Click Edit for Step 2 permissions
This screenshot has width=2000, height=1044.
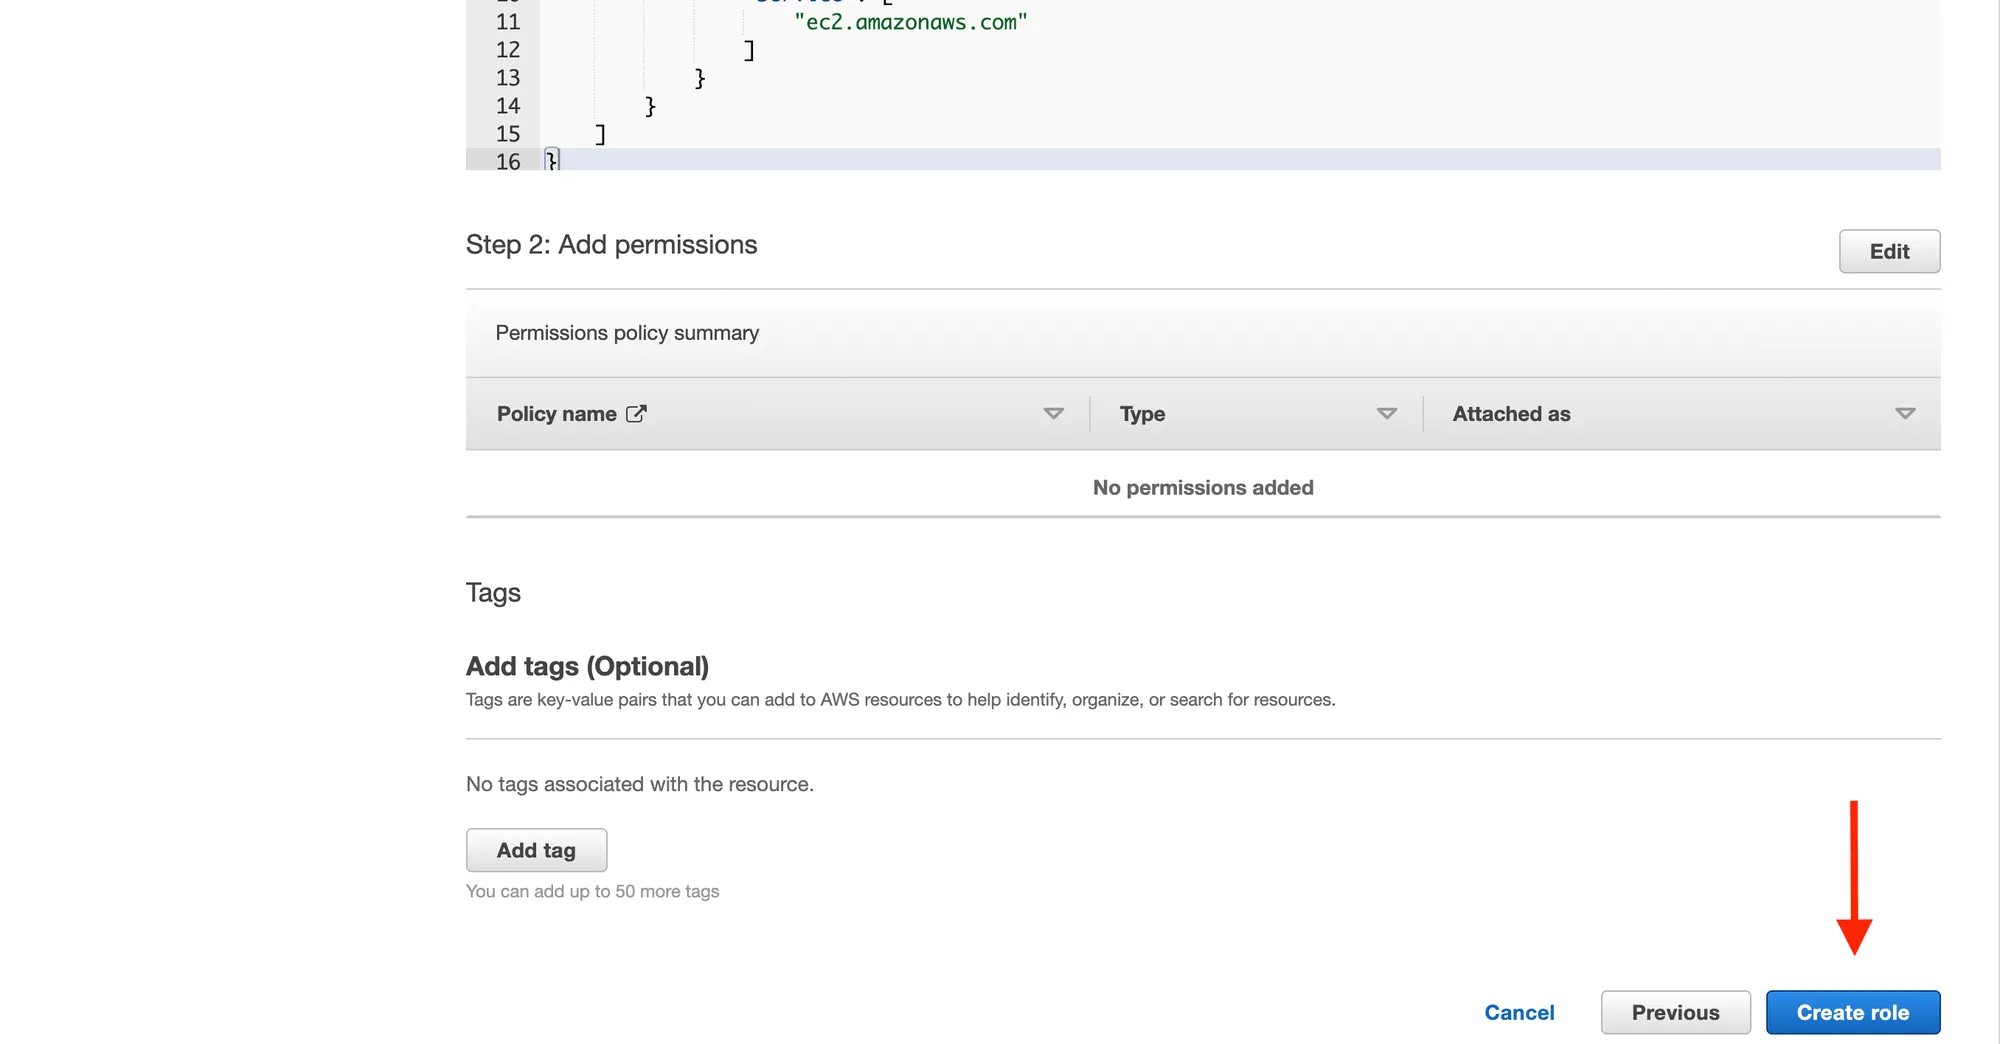point(1889,252)
